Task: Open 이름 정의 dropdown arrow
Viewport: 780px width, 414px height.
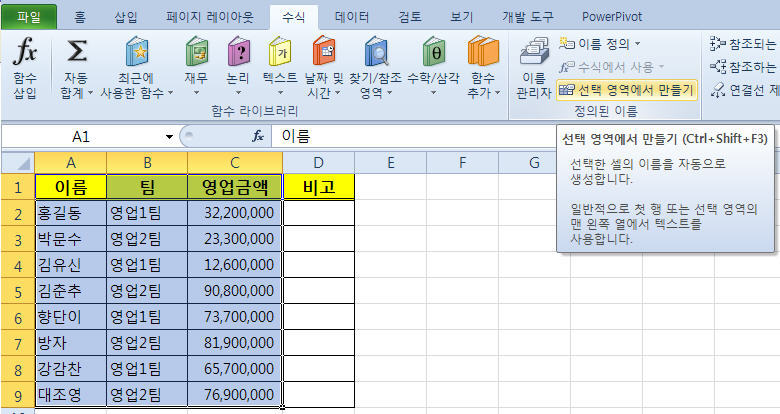Action: click(637, 44)
